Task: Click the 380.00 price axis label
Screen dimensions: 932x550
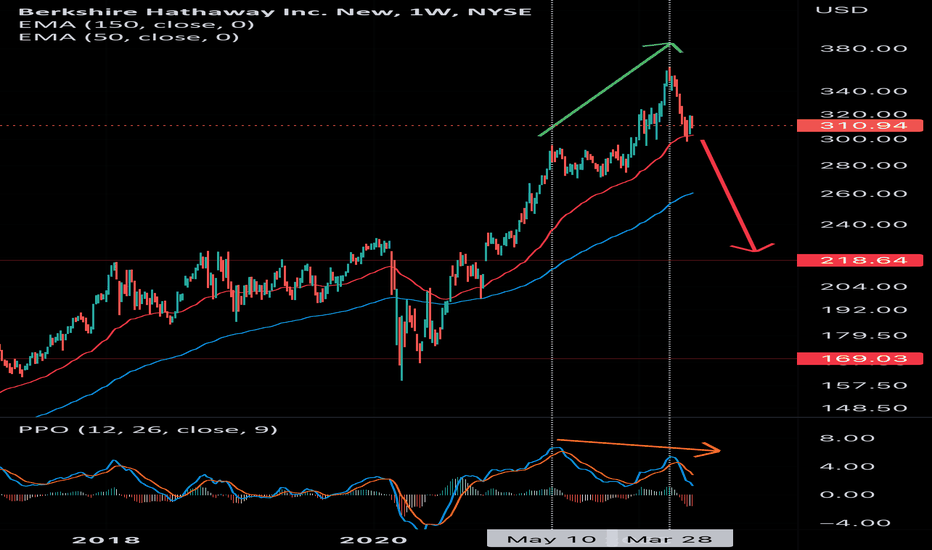Action: 864,49
